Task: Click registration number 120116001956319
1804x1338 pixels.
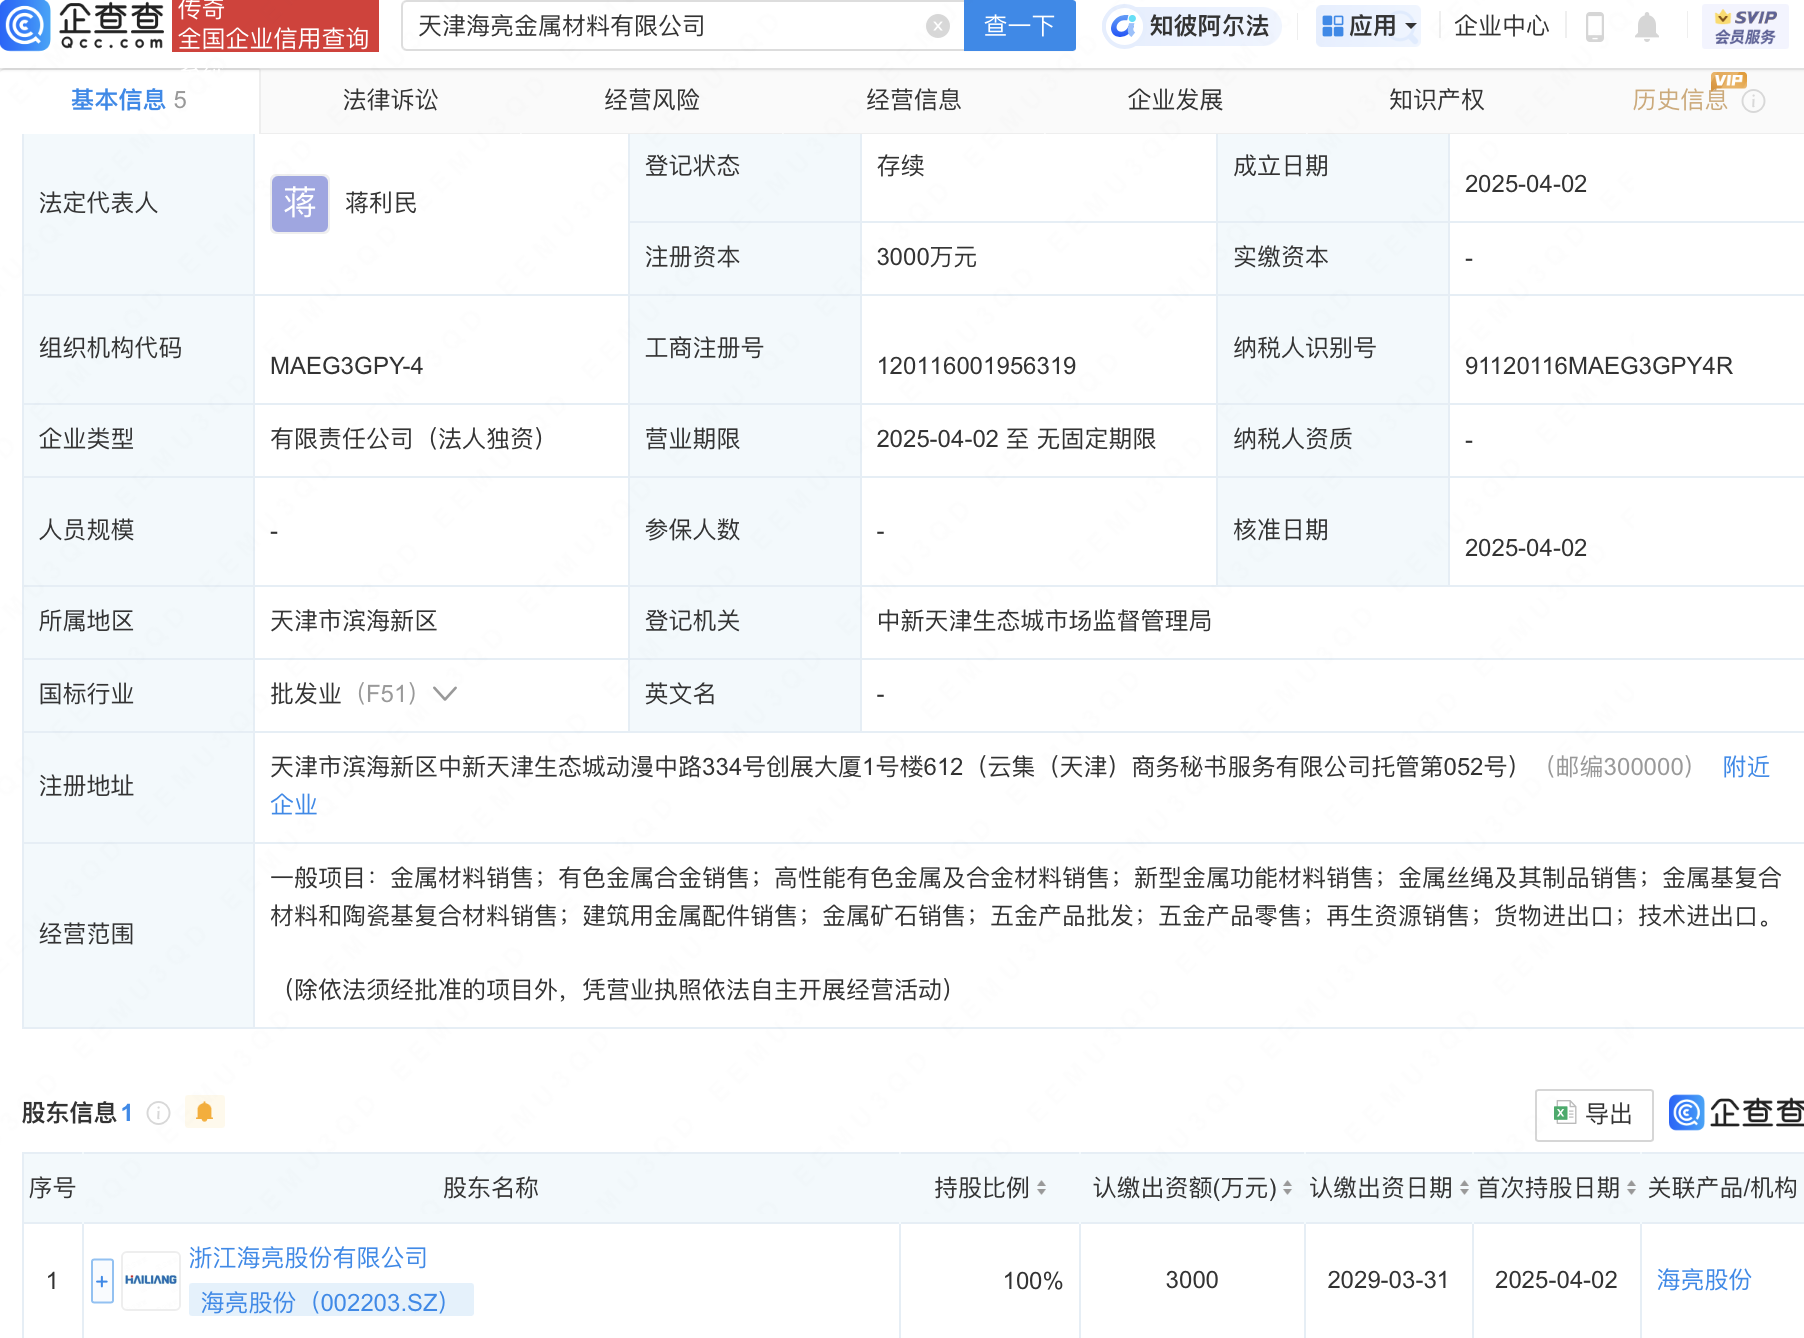Action: 976,366
